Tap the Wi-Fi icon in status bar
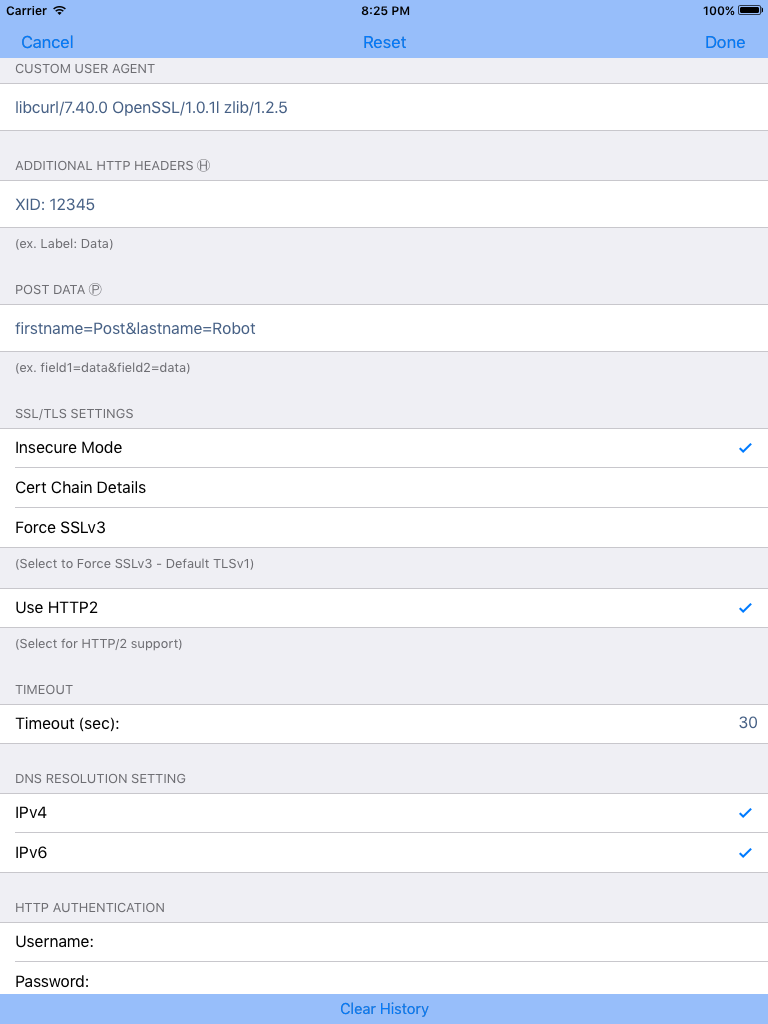The height and width of the screenshot is (1024, 768). tap(59, 10)
